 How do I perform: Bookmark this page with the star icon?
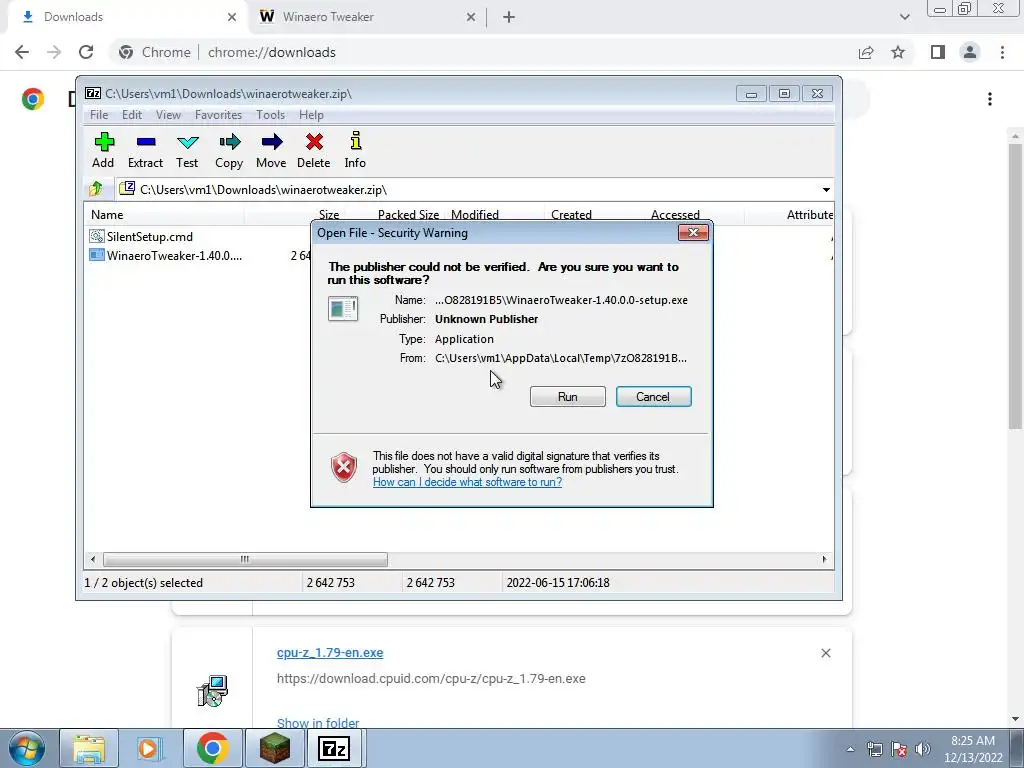point(899,52)
